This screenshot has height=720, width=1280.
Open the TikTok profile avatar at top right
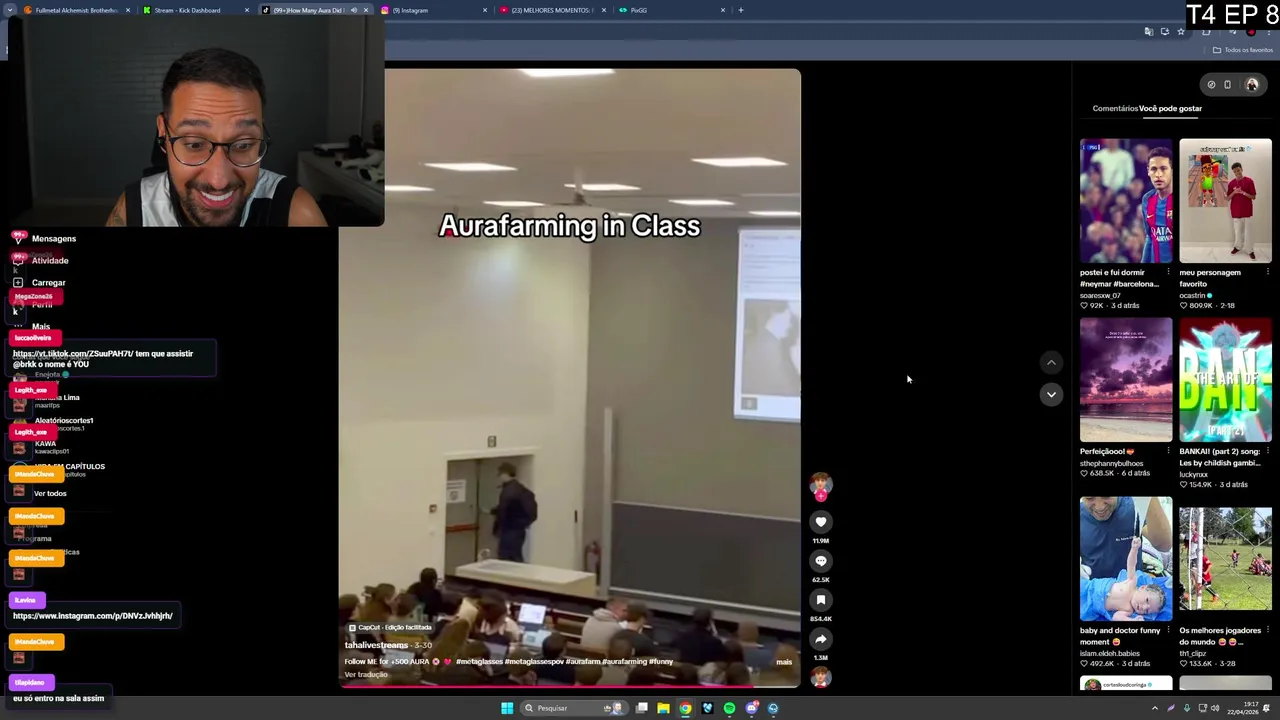click(1252, 85)
